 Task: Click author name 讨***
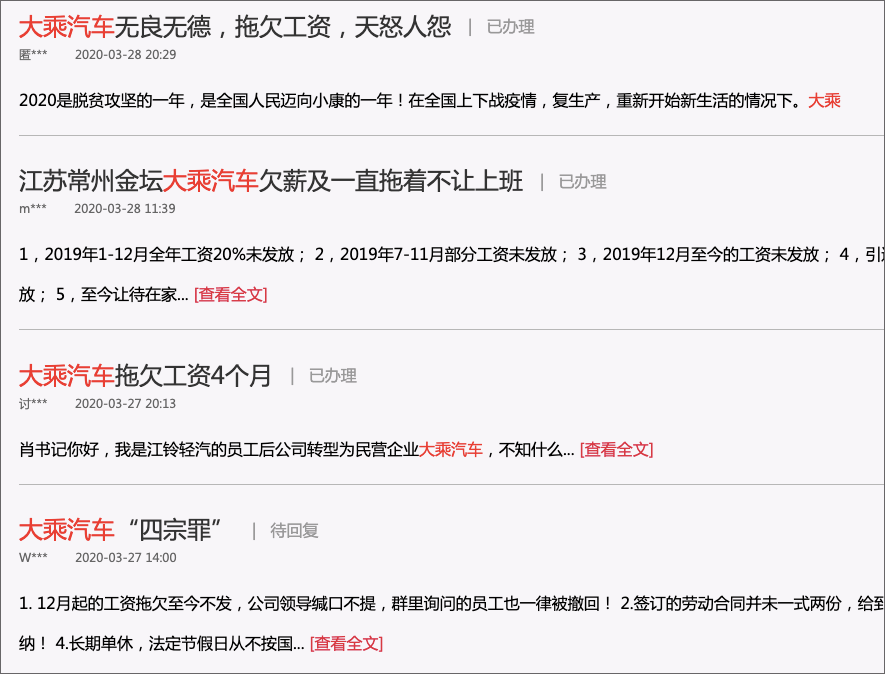point(33,403)
